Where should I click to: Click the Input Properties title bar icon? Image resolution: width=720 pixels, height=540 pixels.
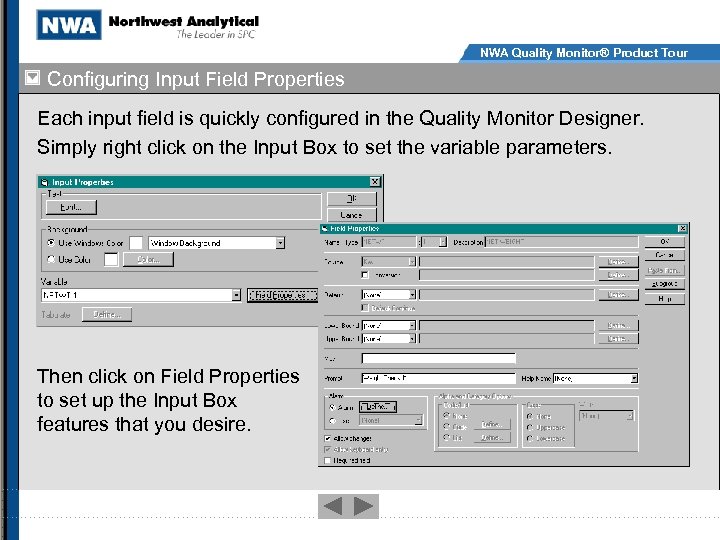pyautogui.click(x=45, y=182)
